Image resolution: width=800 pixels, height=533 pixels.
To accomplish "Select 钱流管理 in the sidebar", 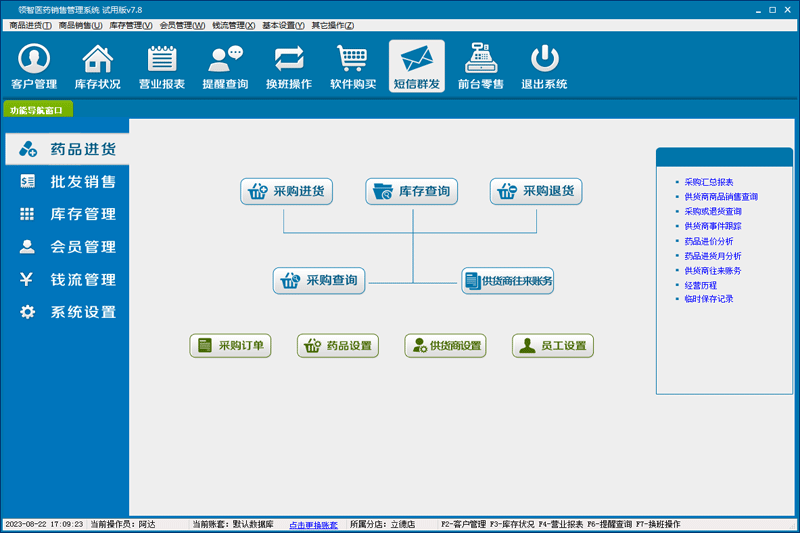I will [x=67, y=280].
